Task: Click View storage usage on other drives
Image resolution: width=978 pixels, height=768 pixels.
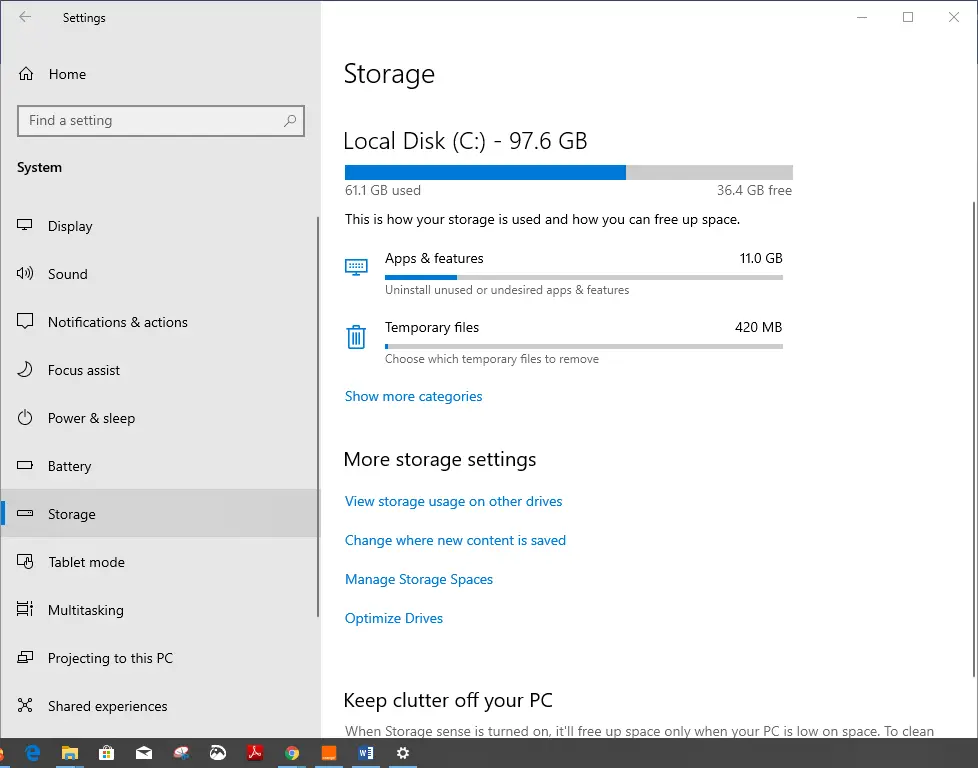Action: [453, 502]
